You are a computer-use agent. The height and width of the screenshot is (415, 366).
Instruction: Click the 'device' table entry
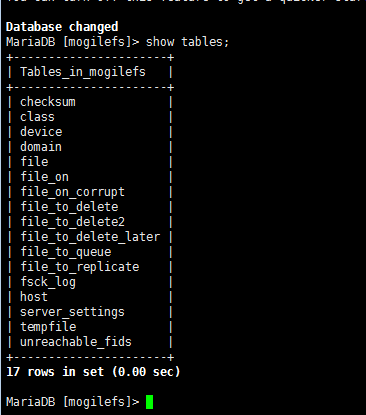click(41, 132)
